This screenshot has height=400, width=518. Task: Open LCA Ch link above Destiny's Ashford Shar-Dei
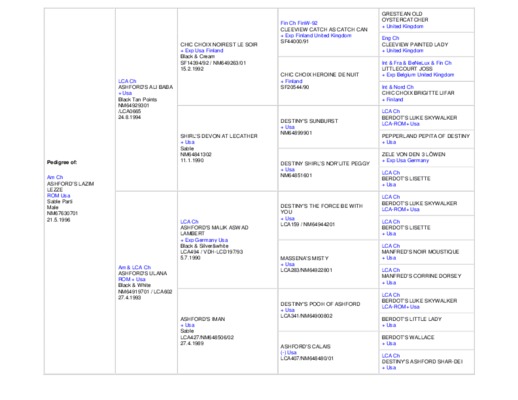391,356
